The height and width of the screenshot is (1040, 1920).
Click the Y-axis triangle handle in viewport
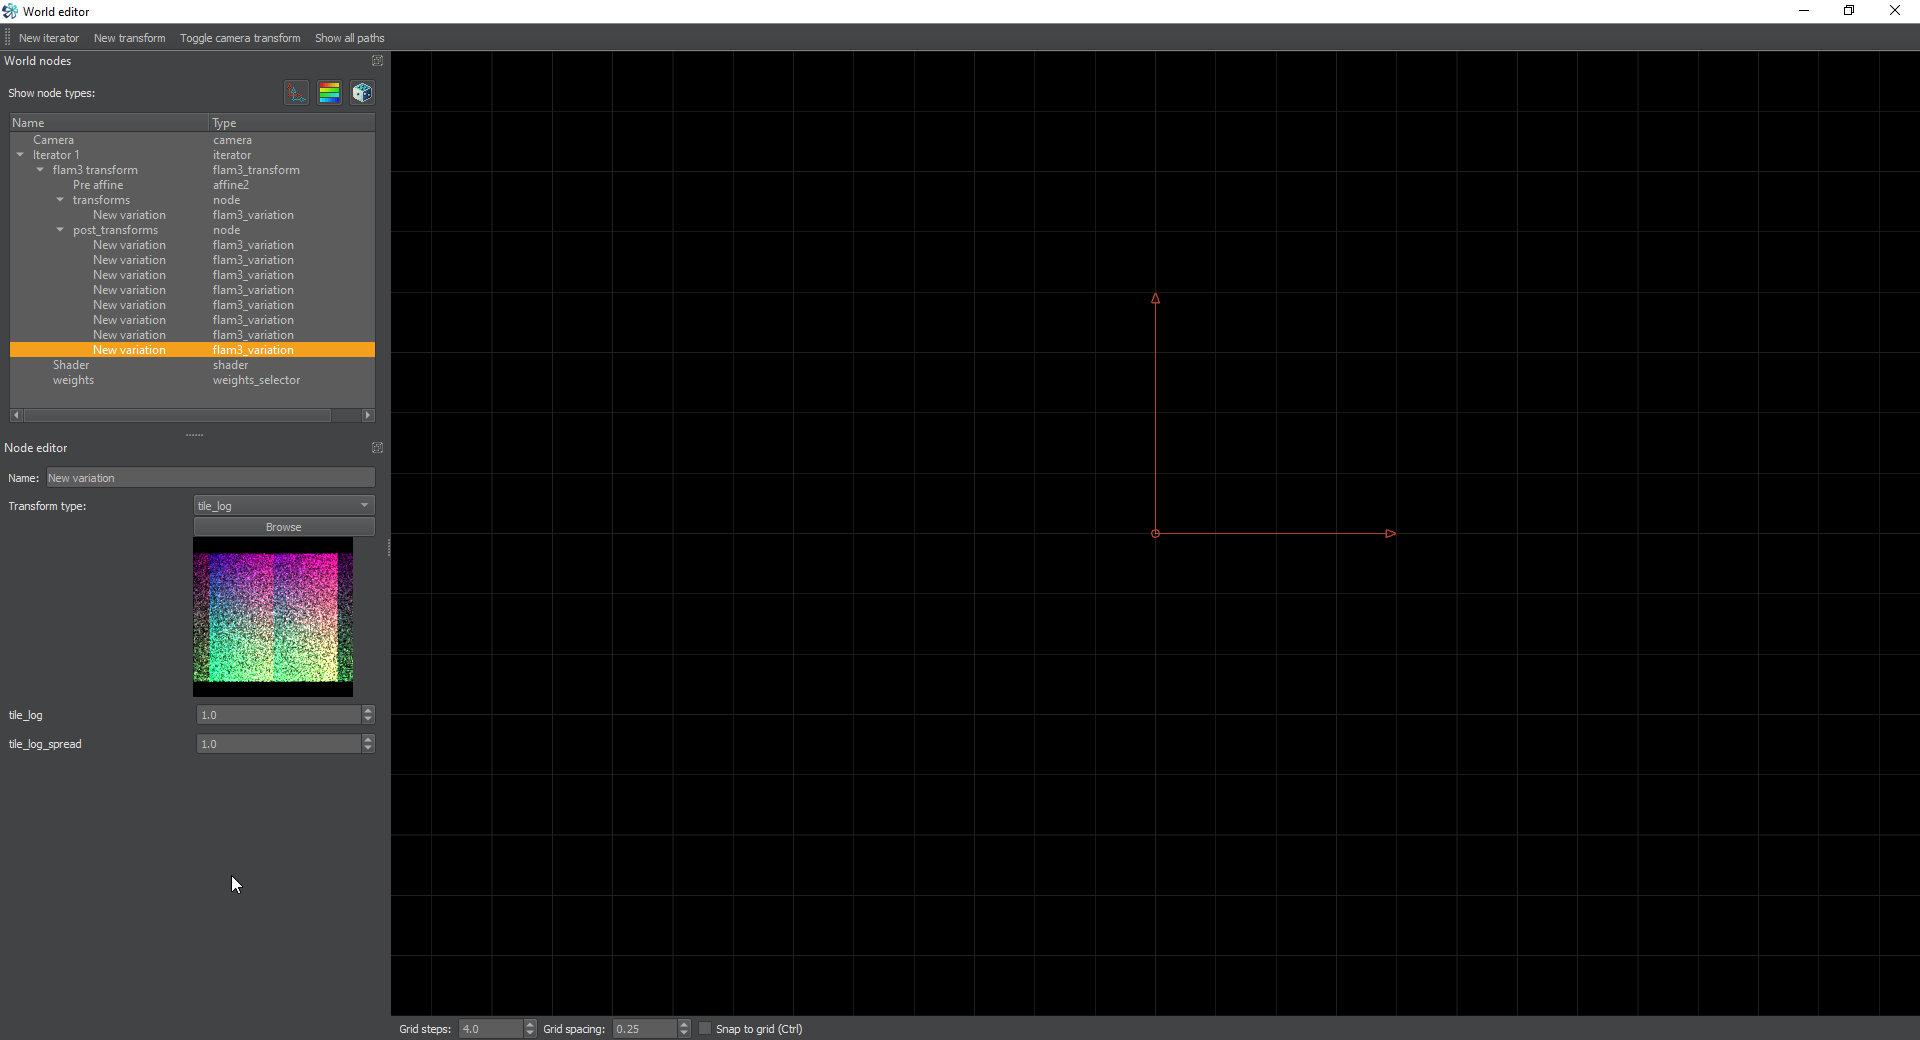pyautogui.click(x=1155, y=299)
